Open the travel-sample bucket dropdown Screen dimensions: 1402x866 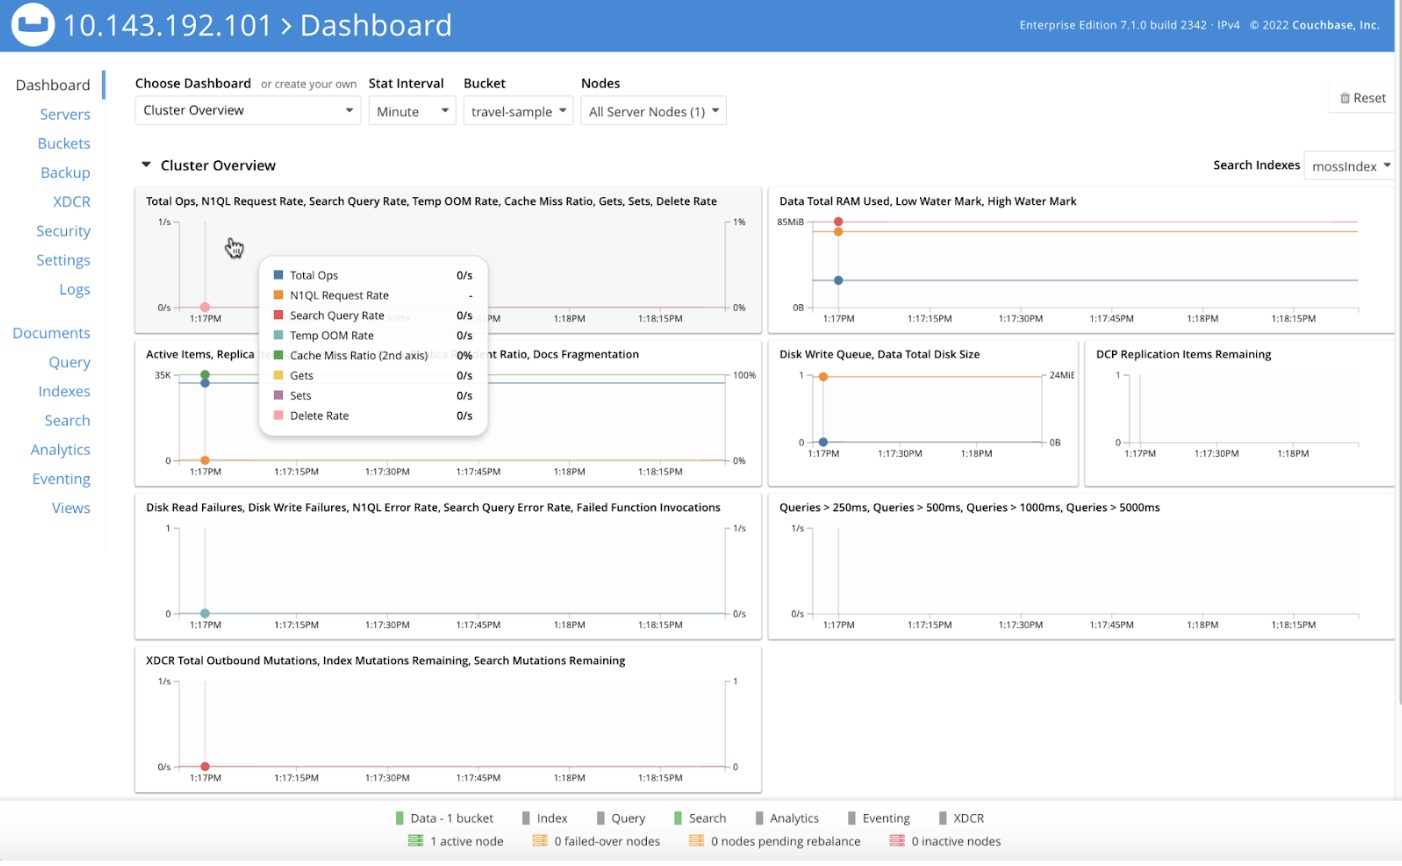coord(517,110)
